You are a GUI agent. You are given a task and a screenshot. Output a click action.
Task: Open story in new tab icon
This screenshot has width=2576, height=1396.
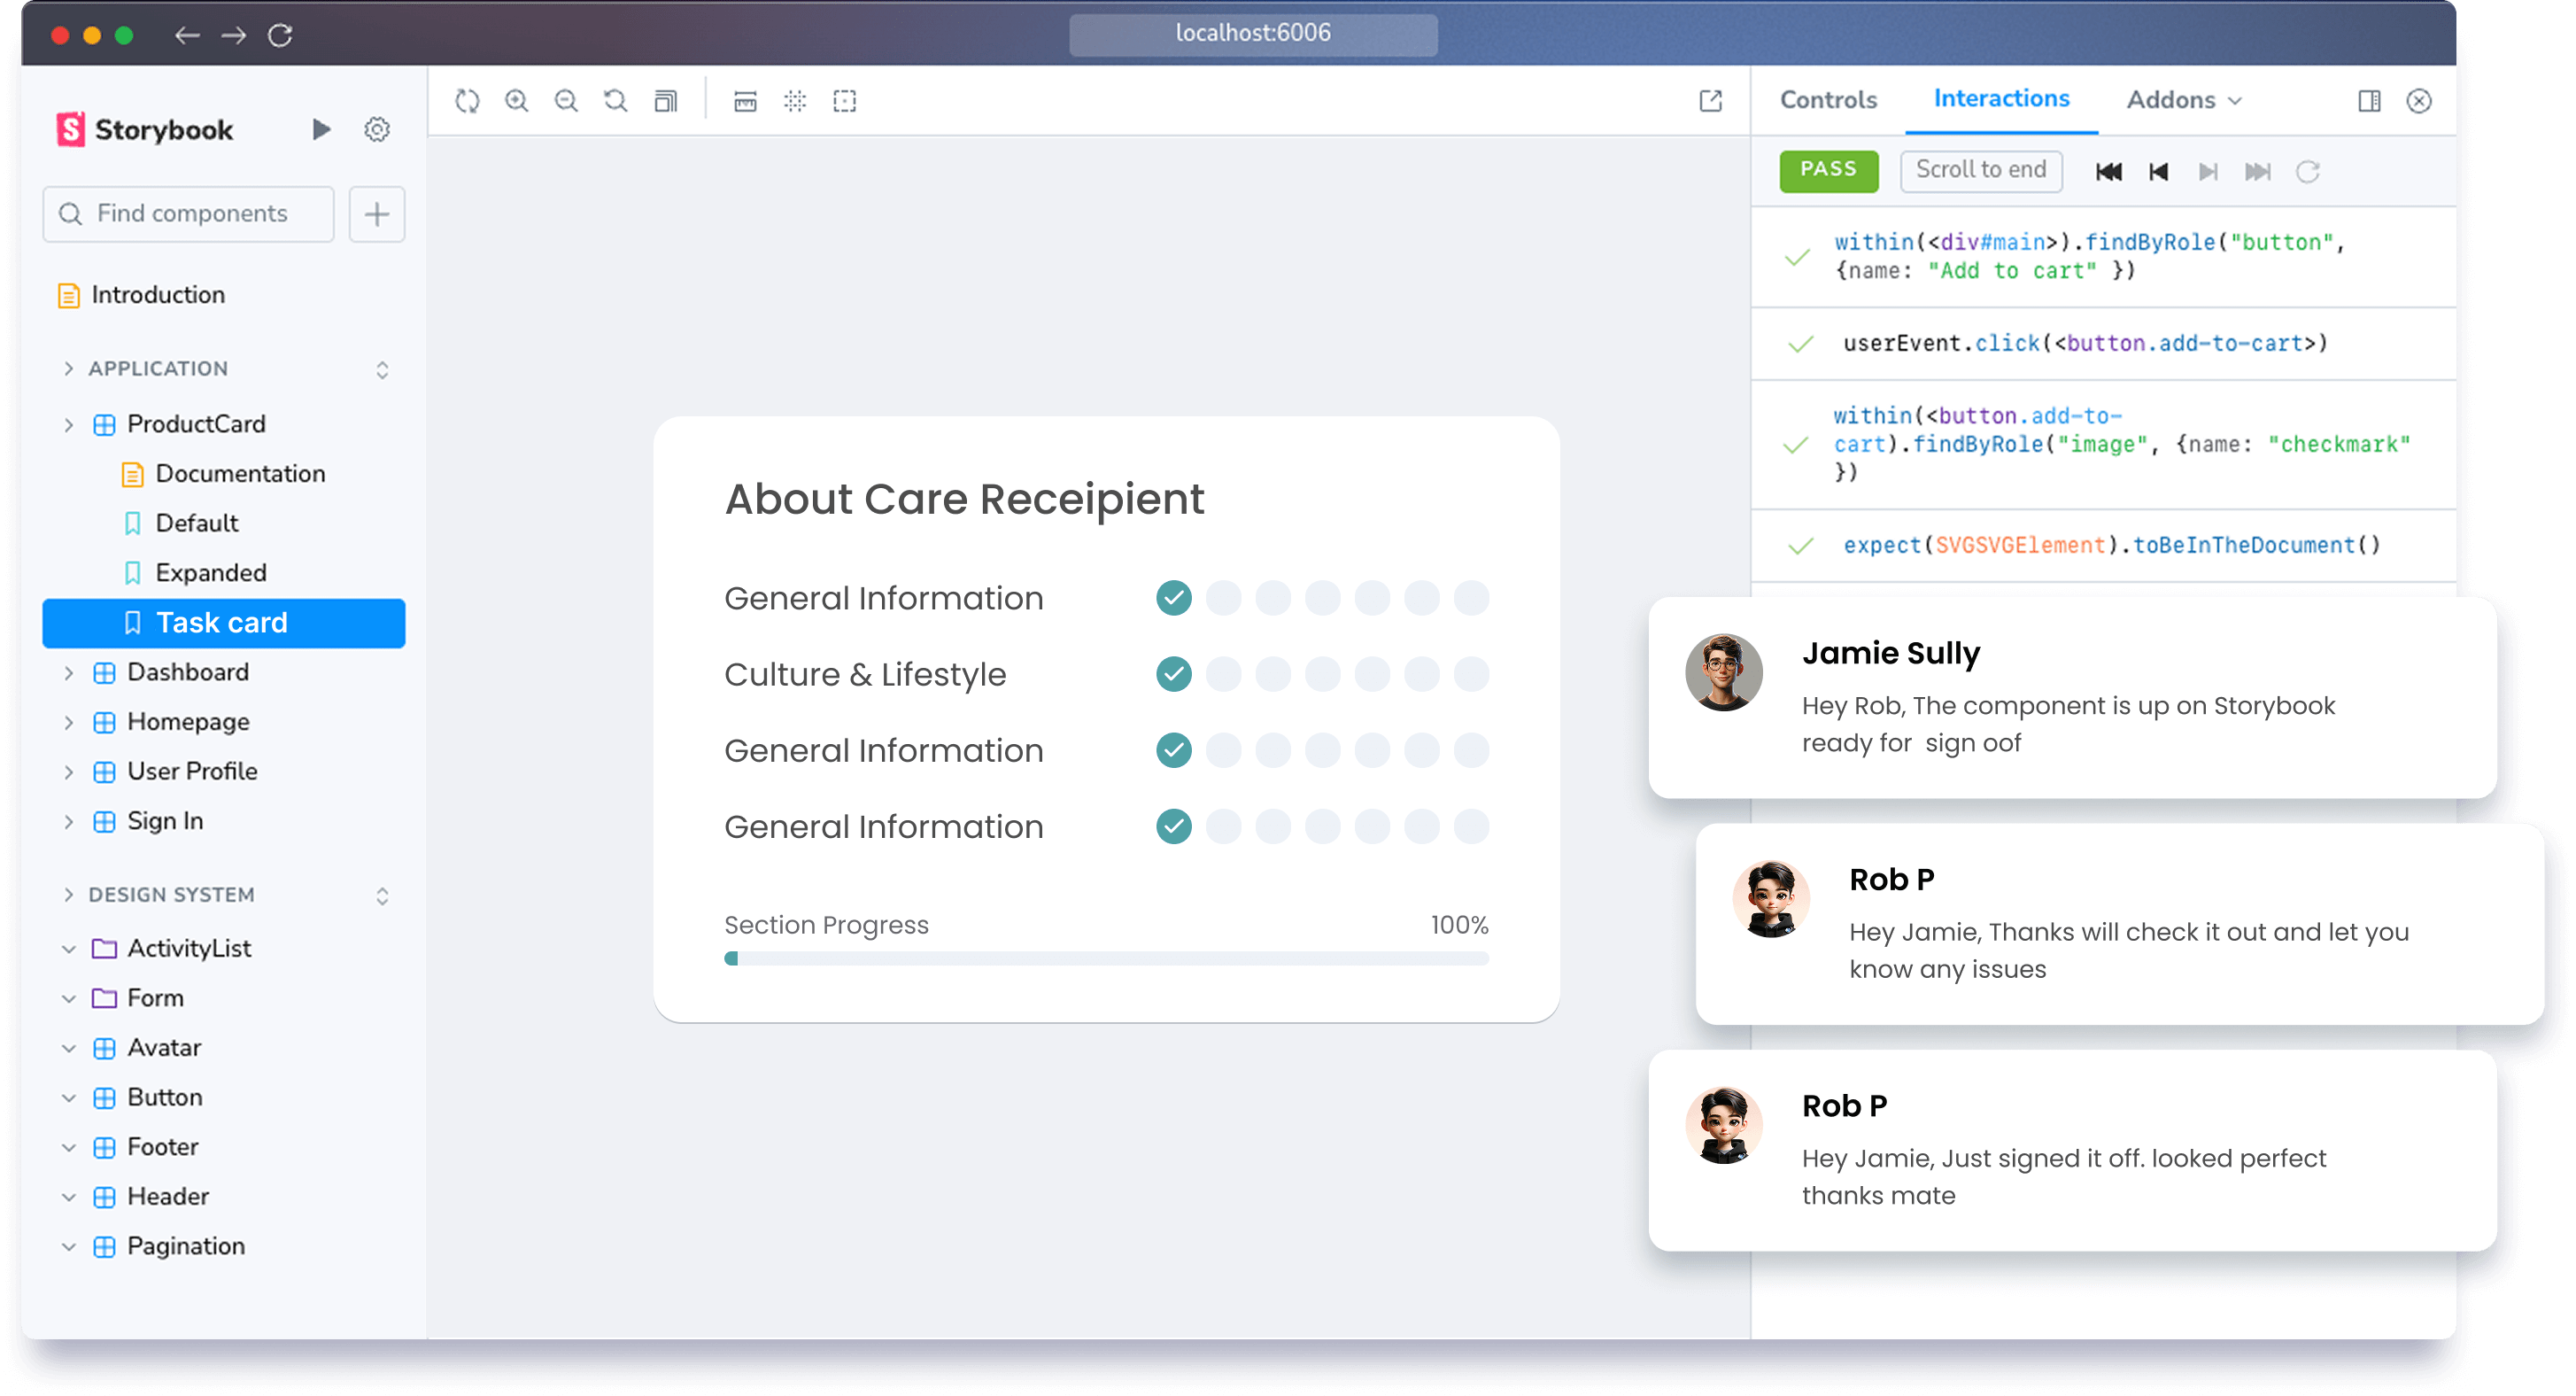point(1711,101)
